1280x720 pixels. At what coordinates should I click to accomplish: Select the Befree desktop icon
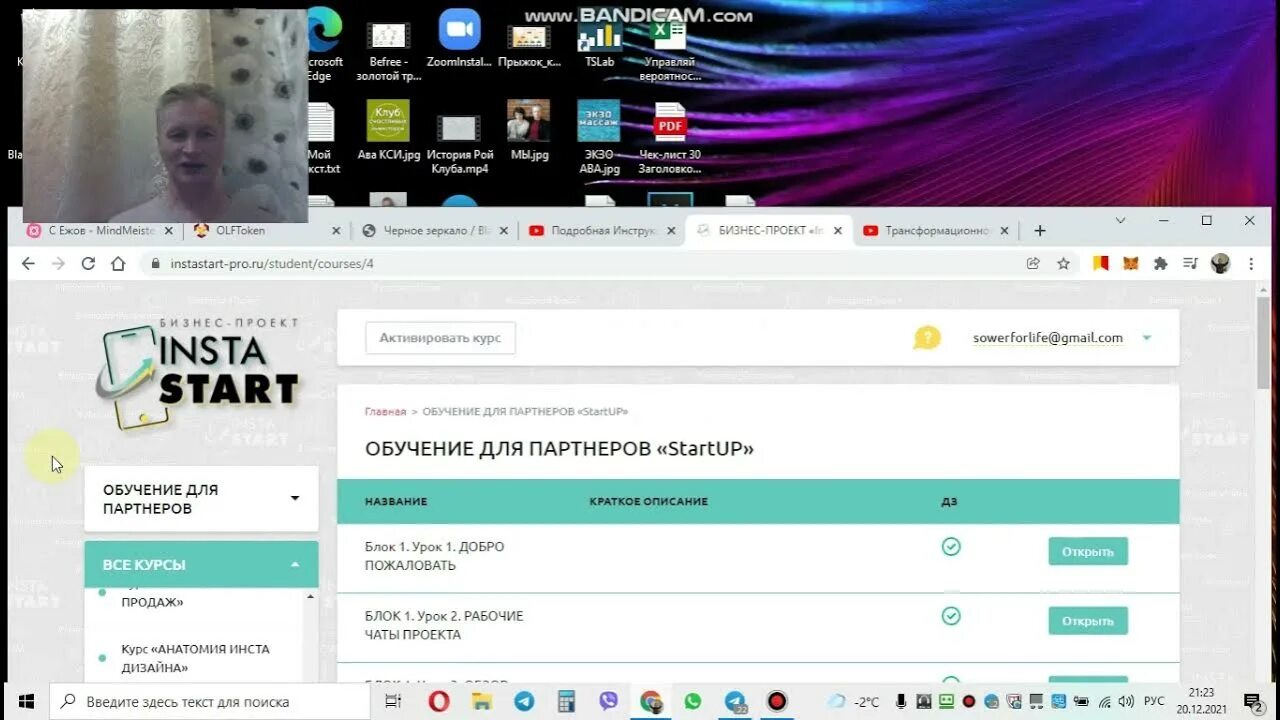pos(389,50)
